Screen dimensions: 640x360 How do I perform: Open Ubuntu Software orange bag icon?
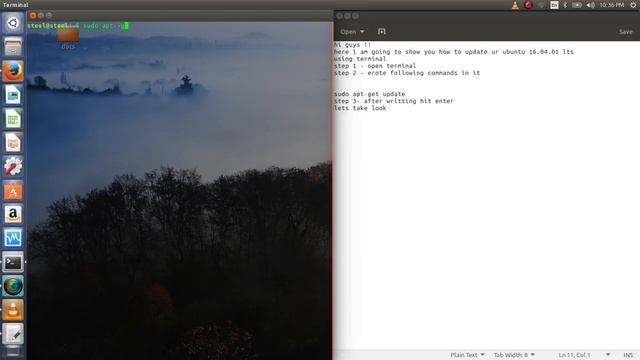(x=13, y=191)
